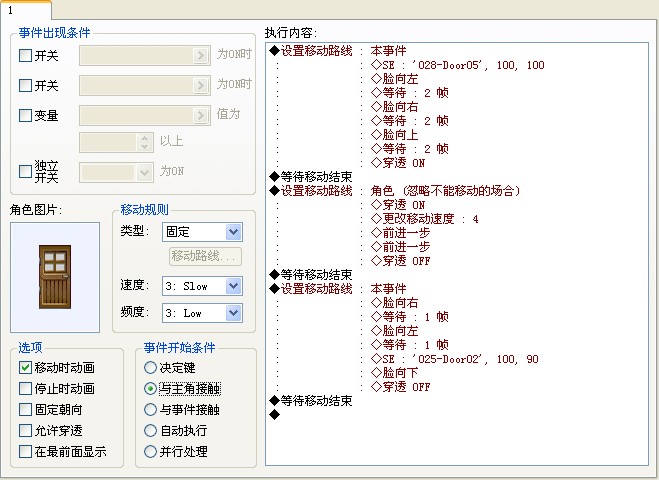Select 自动执行 trigger radio button
The image size is (659, 480).
[150, 430]
